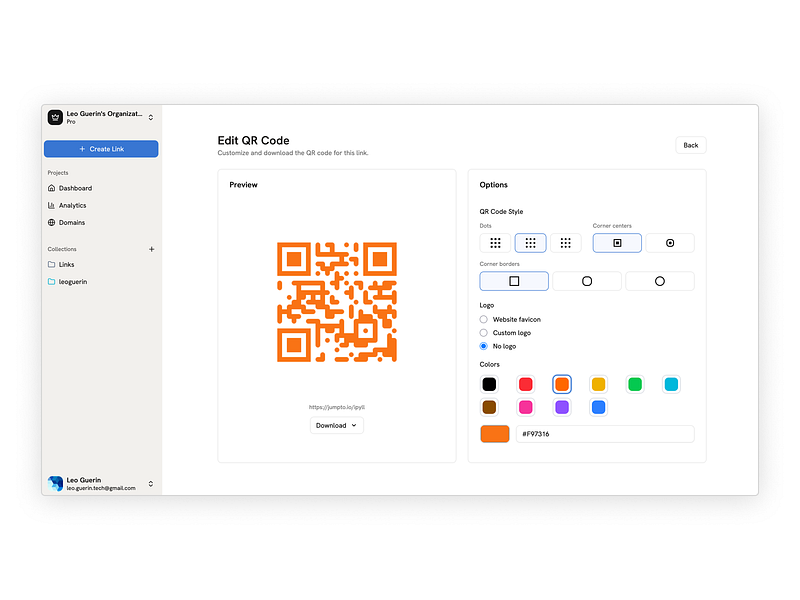Open the Links collection
This screenshot has height=600, width=800.
[66, 265]
